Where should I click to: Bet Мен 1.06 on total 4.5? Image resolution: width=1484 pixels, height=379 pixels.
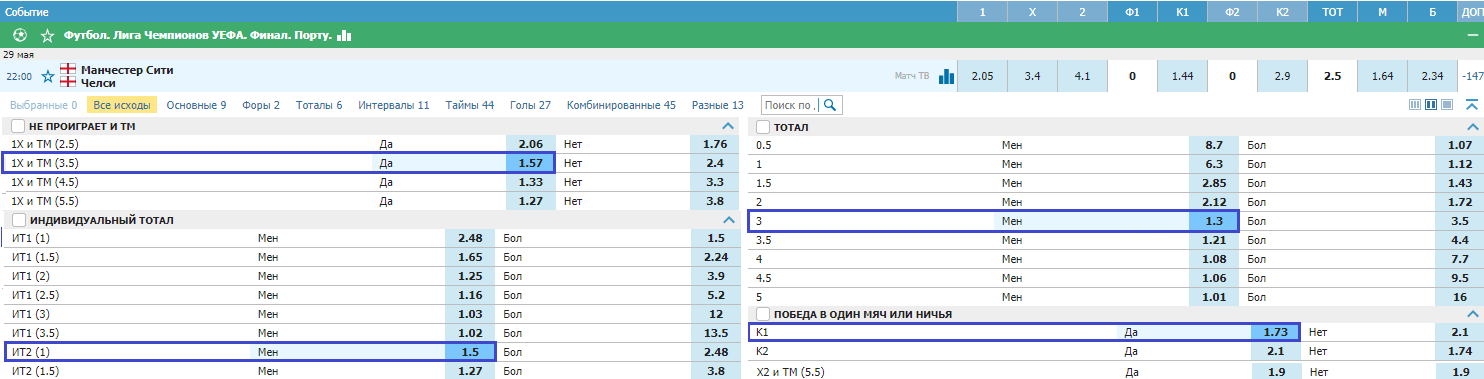tap(1214, 278)
